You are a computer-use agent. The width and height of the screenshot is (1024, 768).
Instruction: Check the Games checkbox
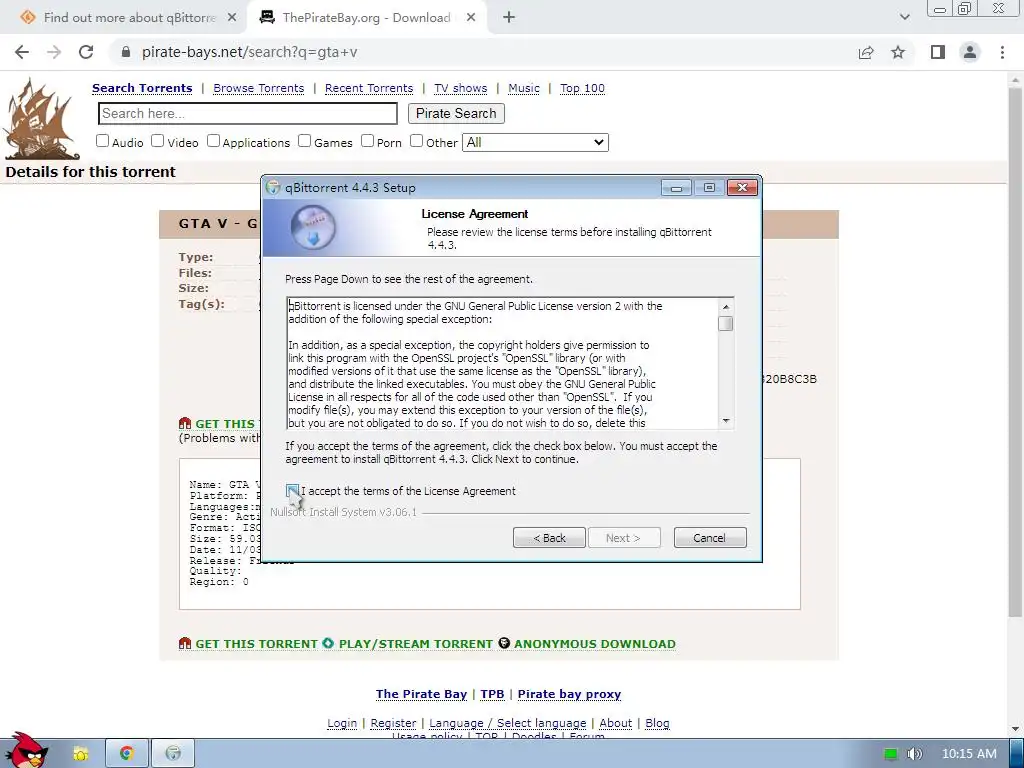(304, 141)
